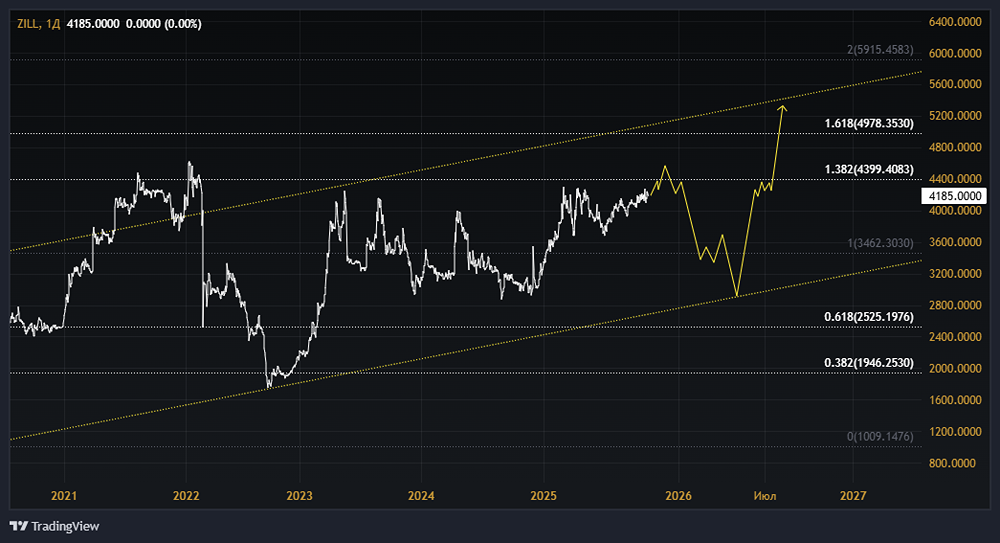Click the 2000.0000 price axis label

pyautogui.click(x=955, y=368)
